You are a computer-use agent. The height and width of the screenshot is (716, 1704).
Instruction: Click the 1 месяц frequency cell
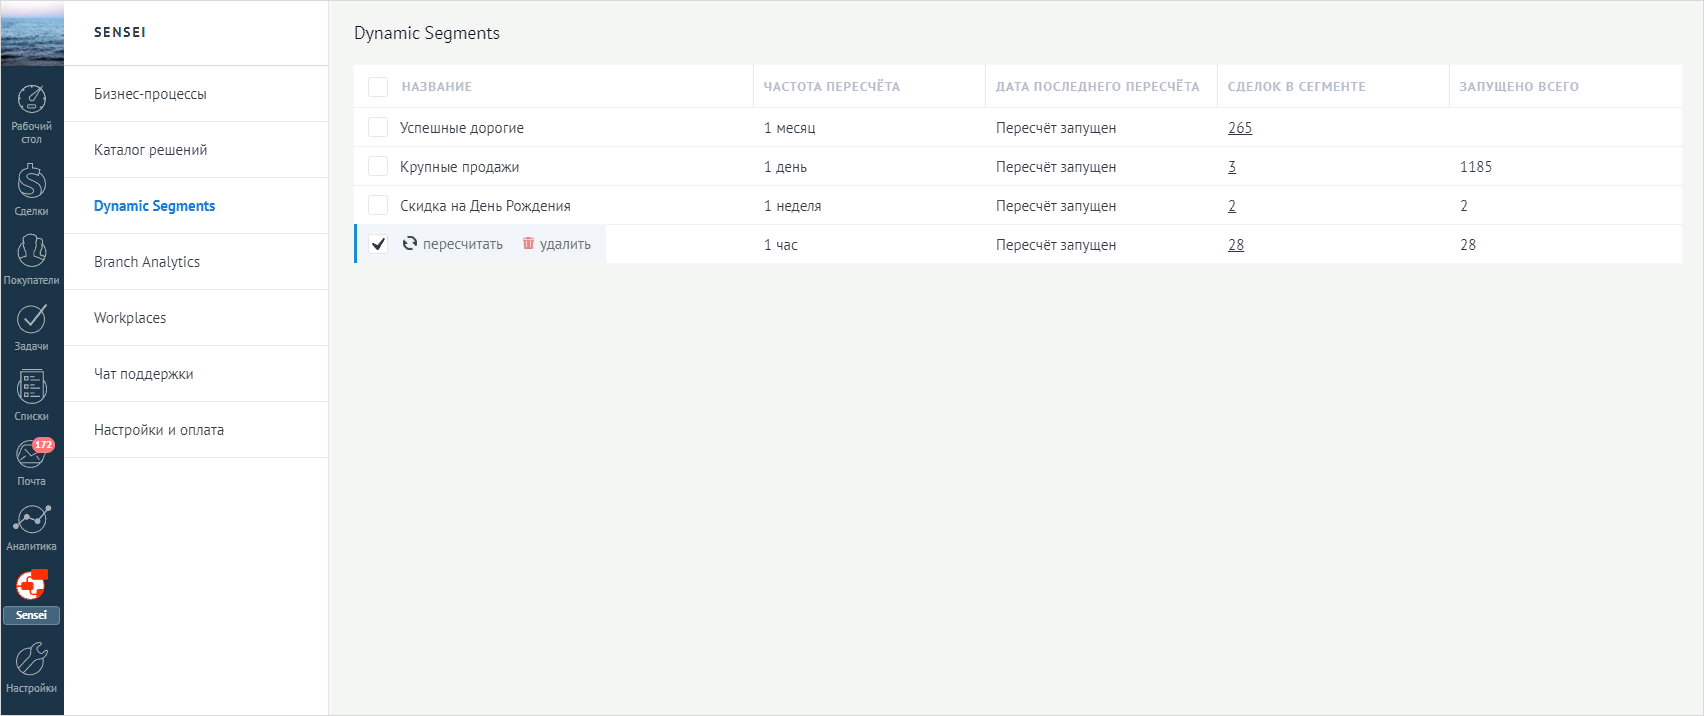[x=790, y=128]
